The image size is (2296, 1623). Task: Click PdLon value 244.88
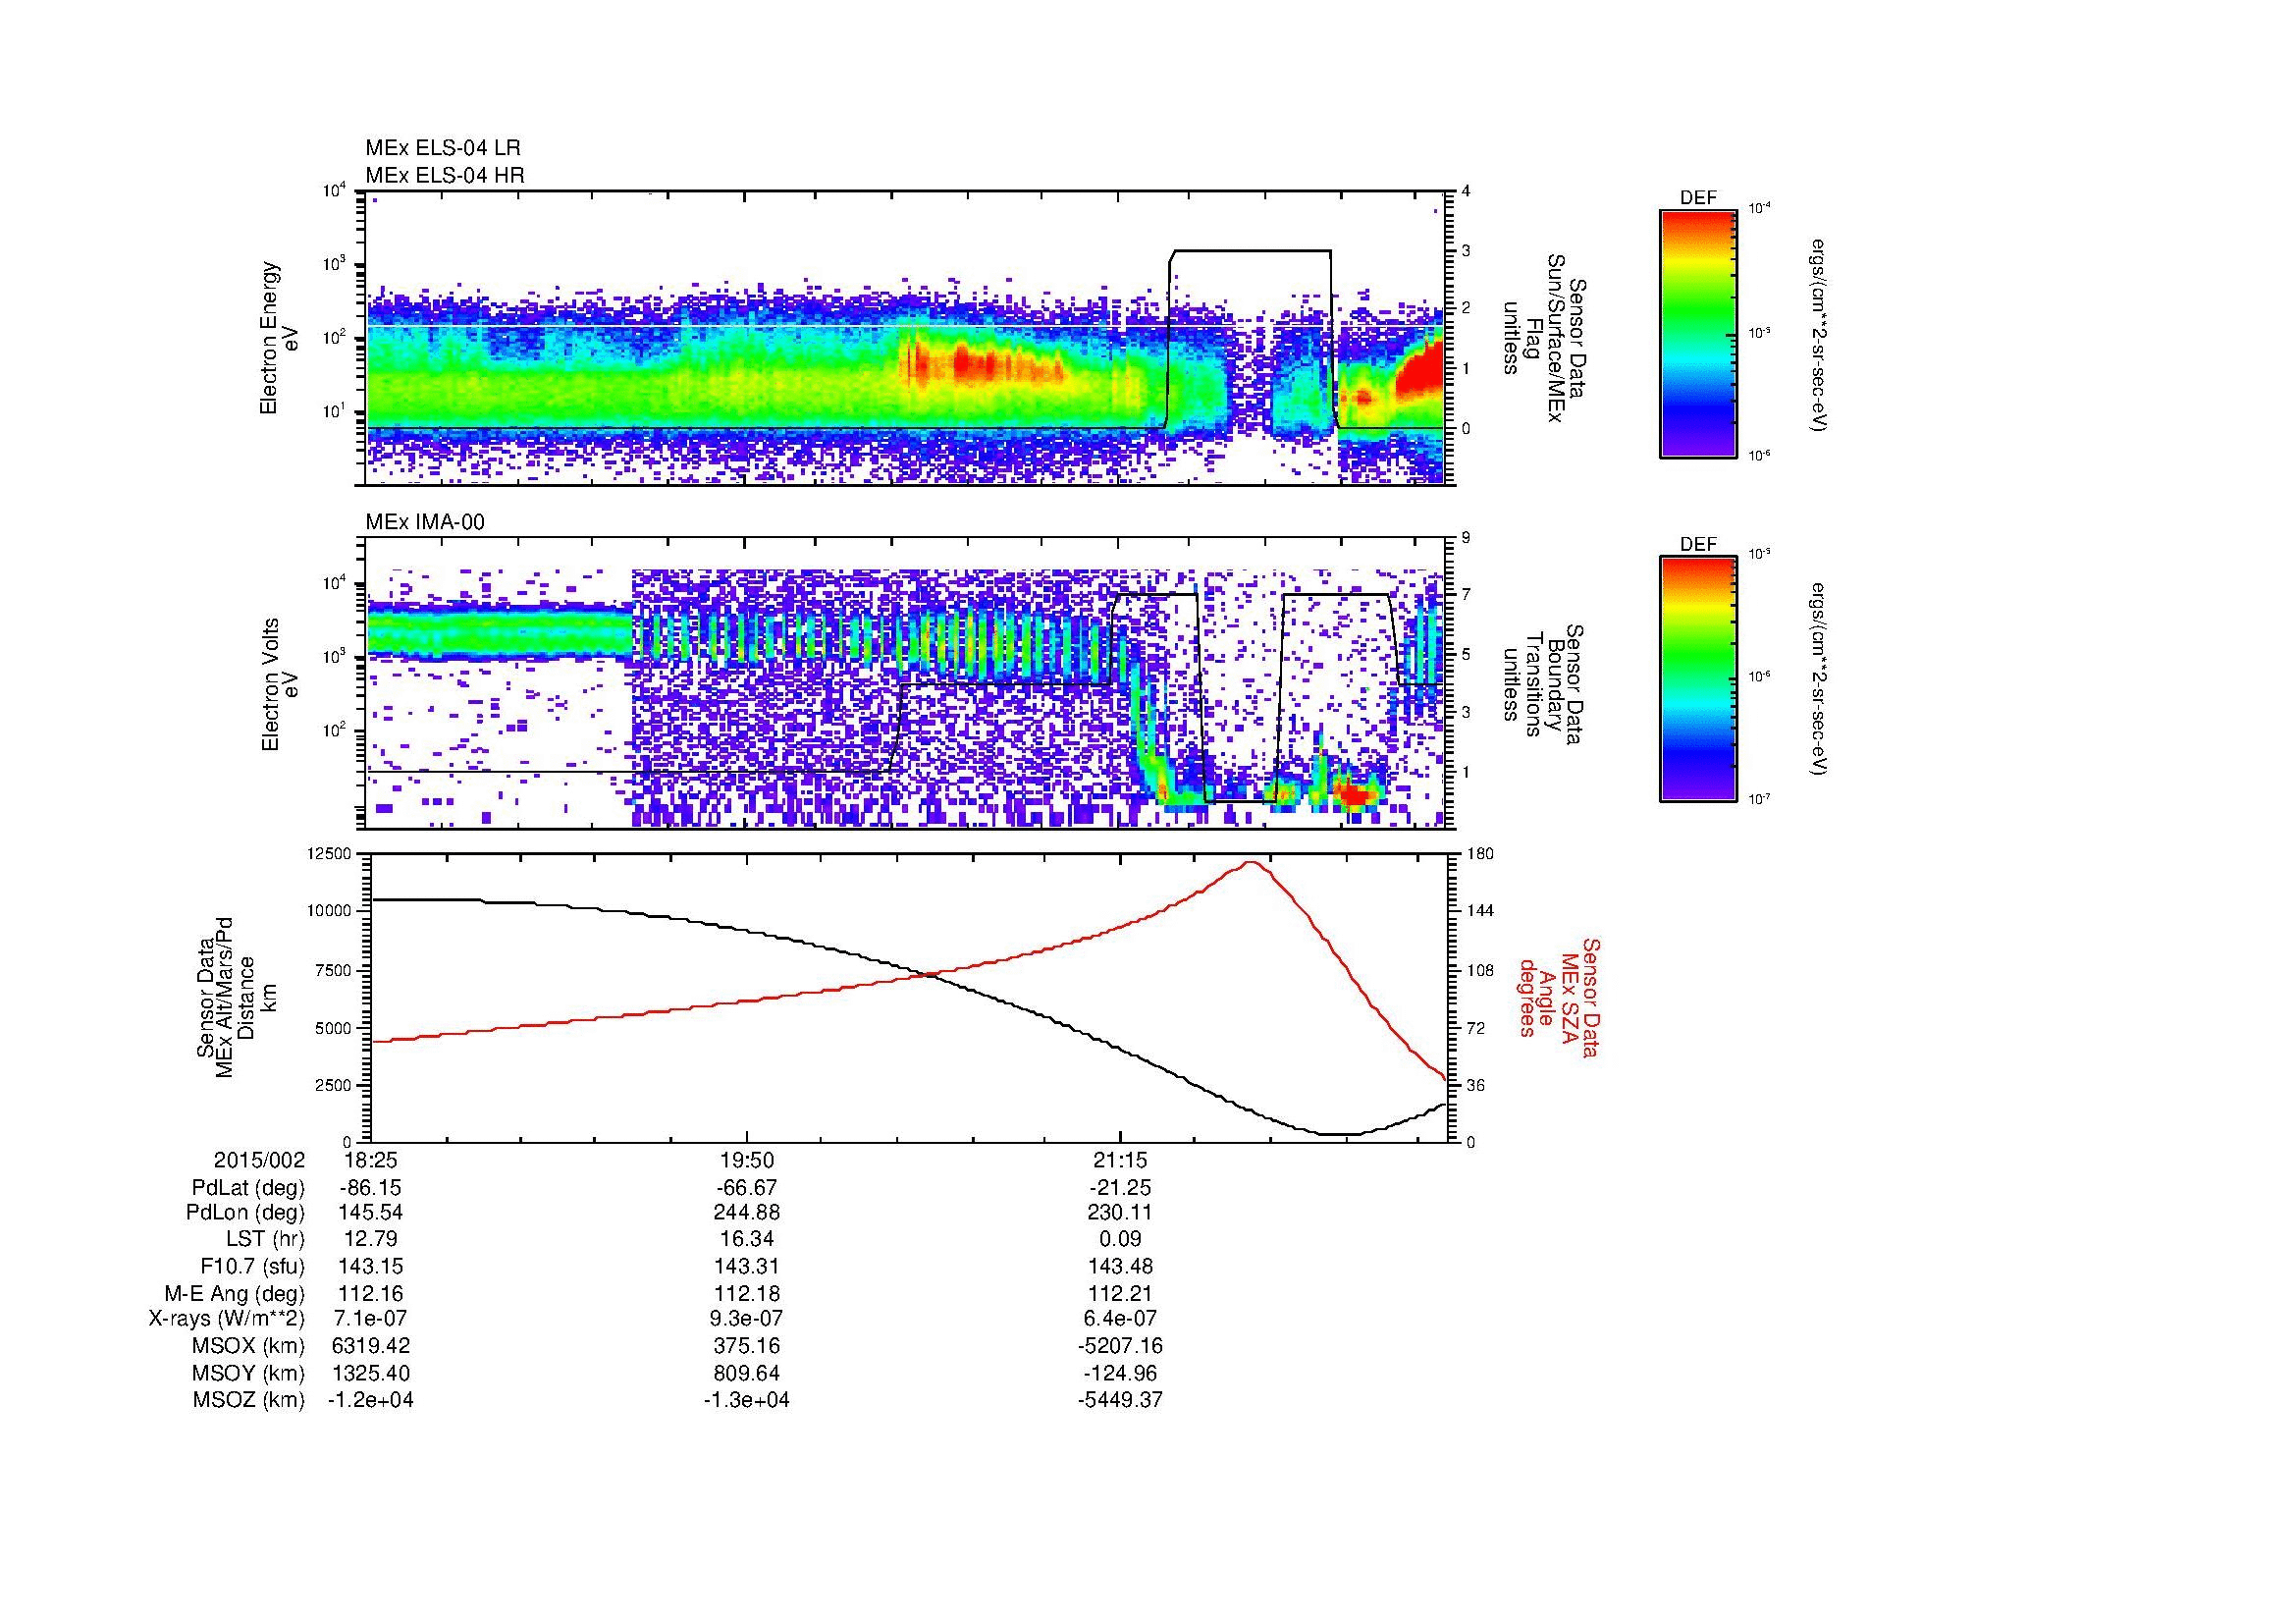(746, 1212)
